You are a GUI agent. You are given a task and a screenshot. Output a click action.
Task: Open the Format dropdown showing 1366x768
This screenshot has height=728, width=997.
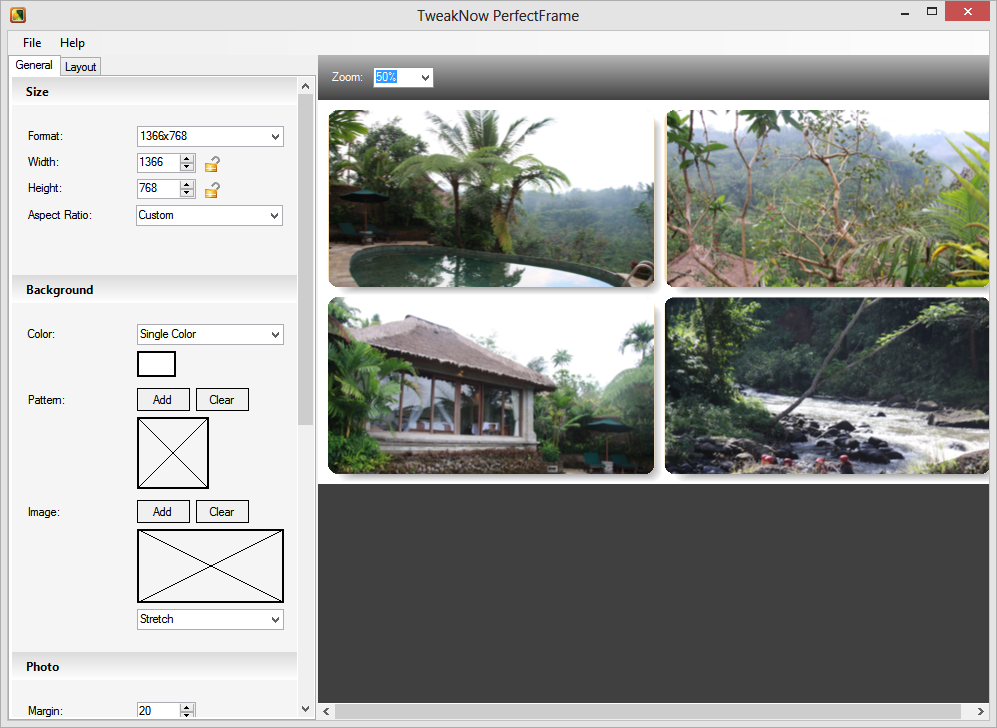210,136
